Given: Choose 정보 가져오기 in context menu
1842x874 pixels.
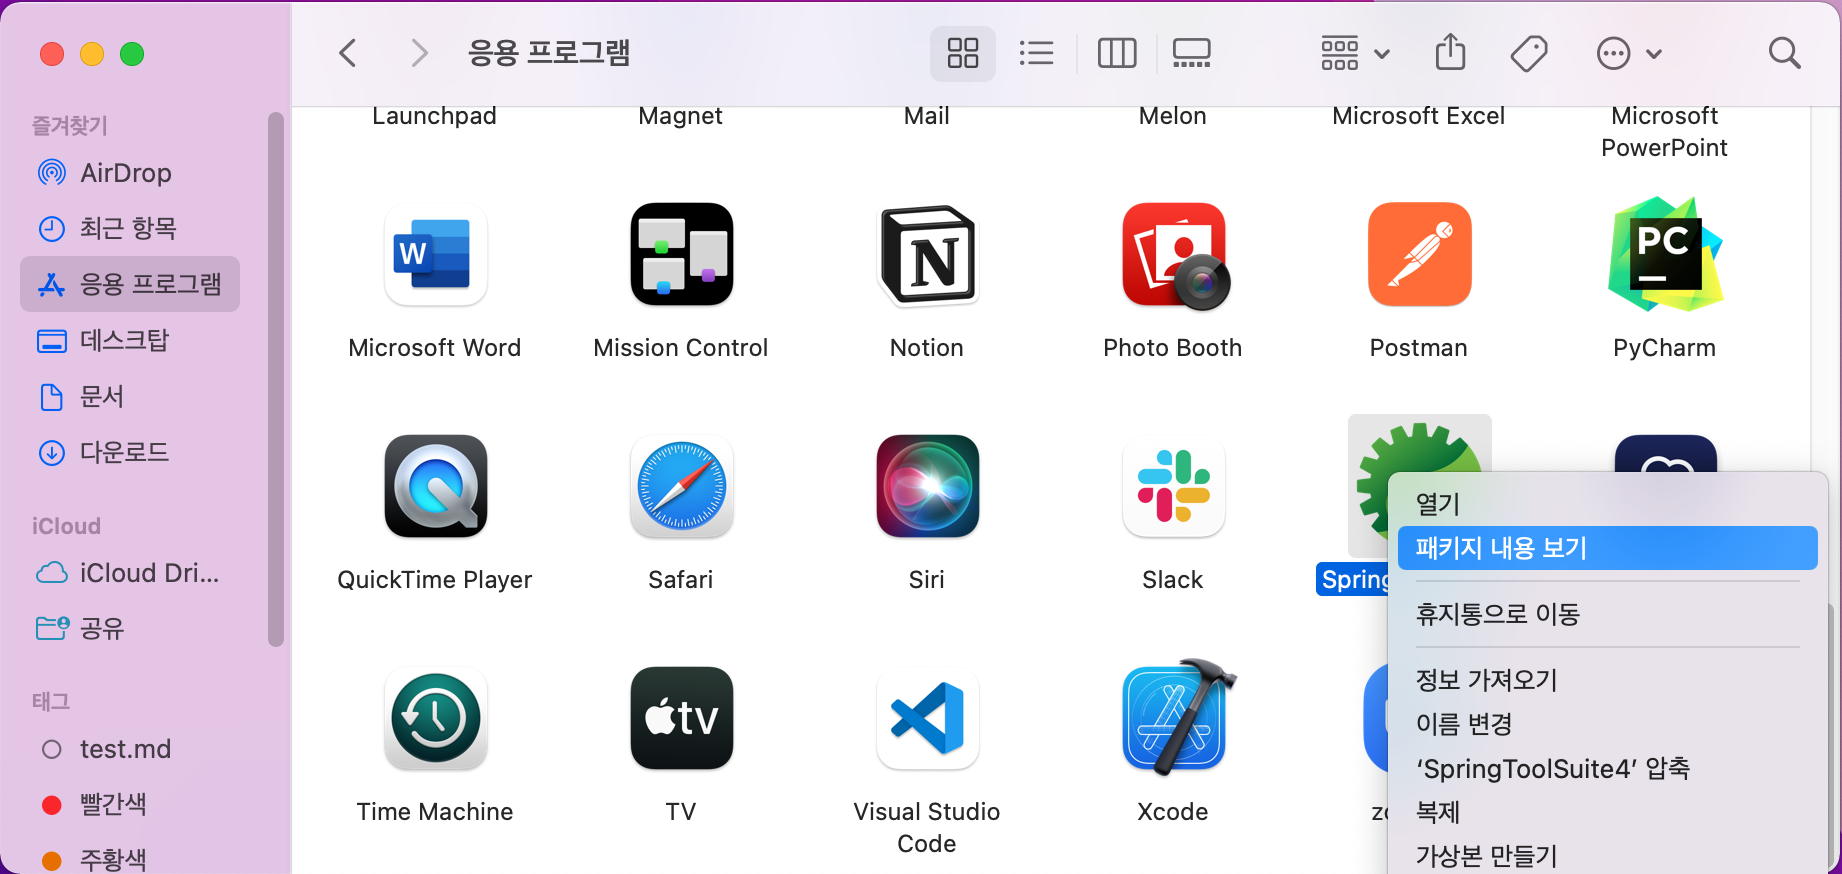Looking at the screenshot, I should (x=1607, y=680).
